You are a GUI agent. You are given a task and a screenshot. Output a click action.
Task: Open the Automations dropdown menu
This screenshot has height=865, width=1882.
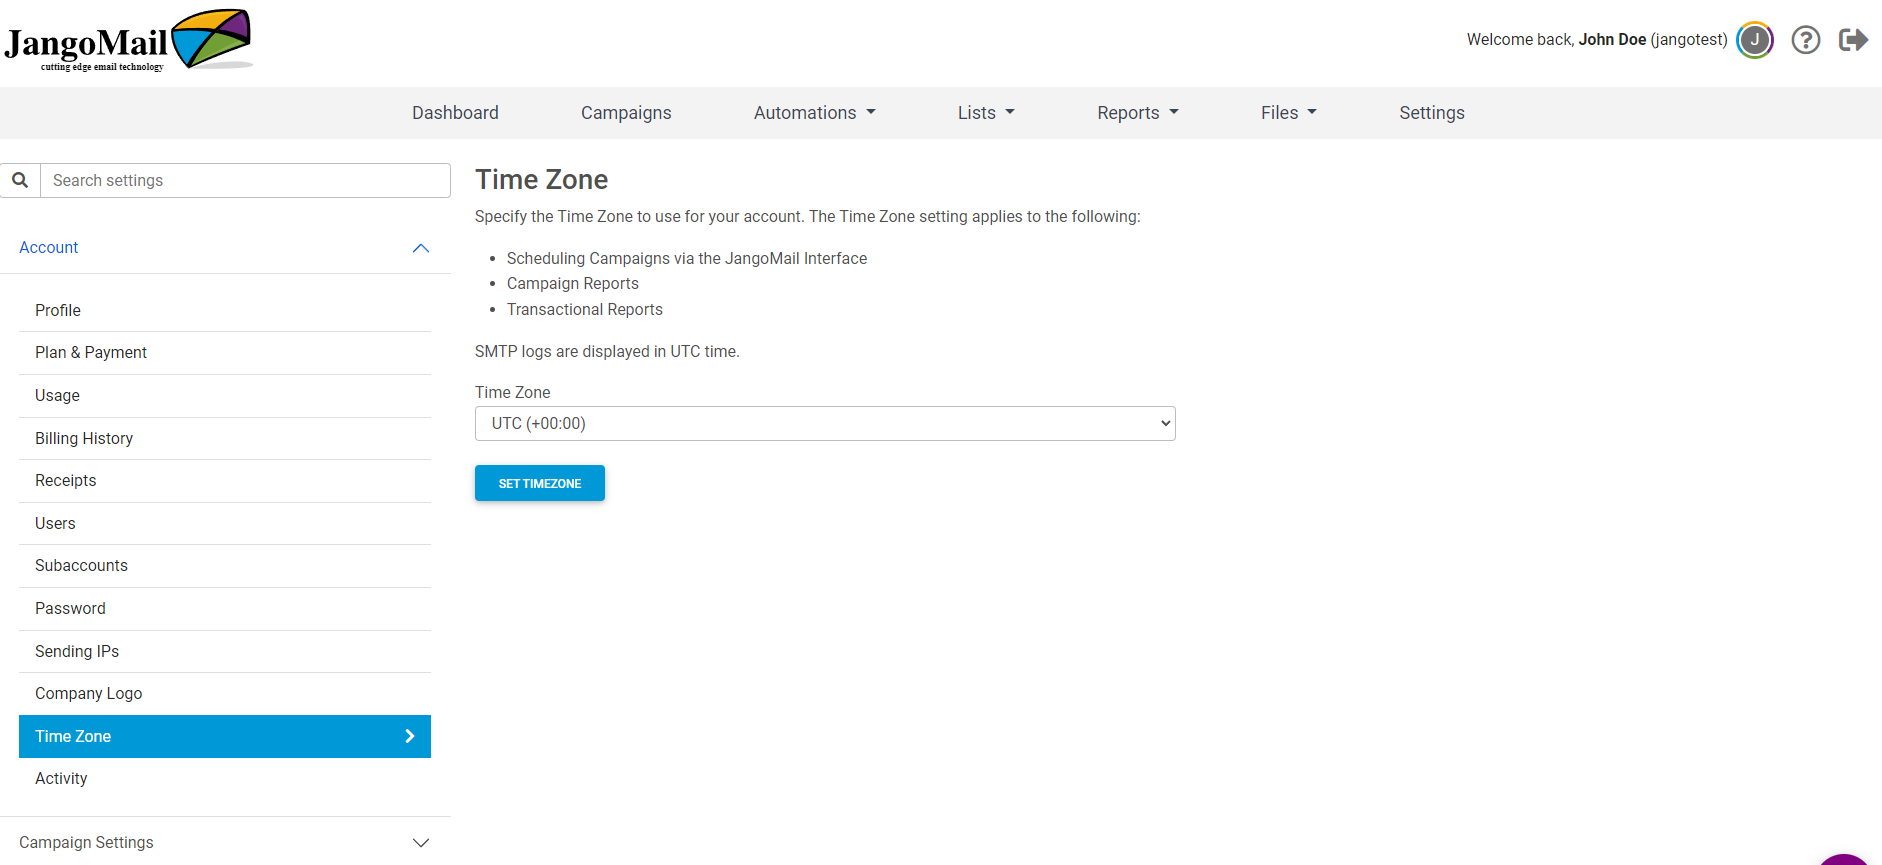[814, 113]
